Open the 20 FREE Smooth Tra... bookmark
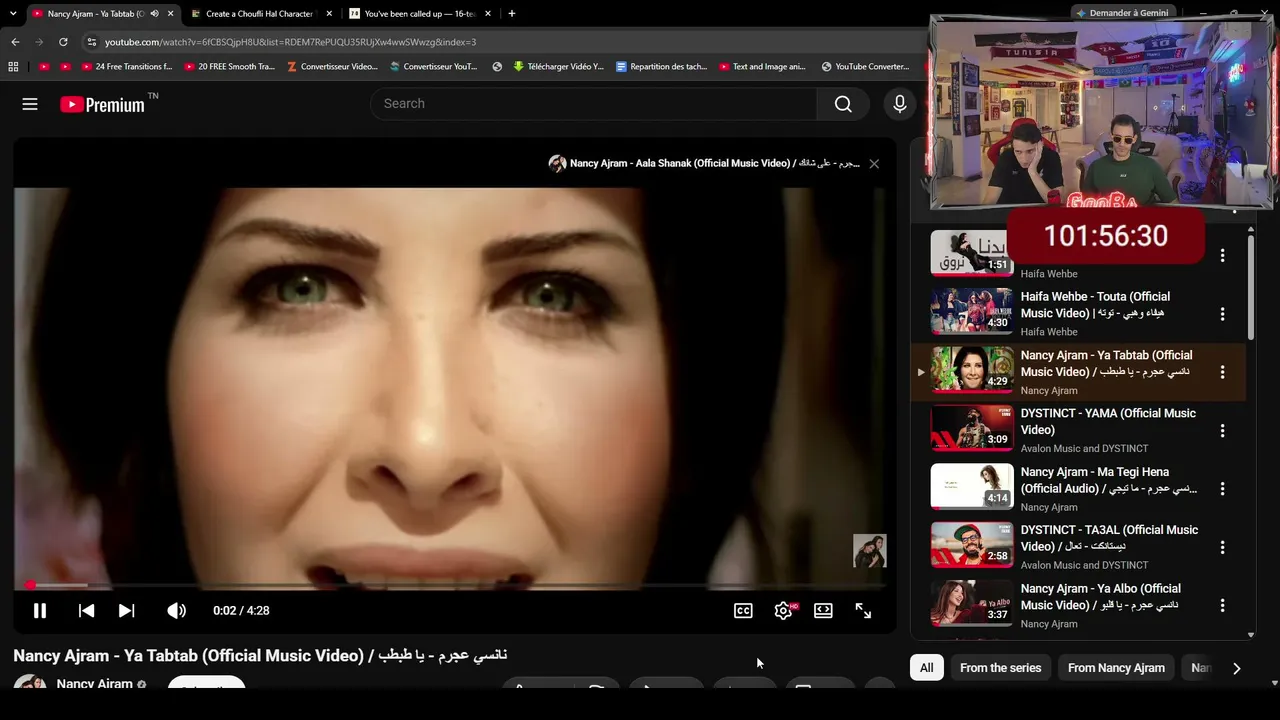The image size is (1280, 720). [x=230, y=67]
